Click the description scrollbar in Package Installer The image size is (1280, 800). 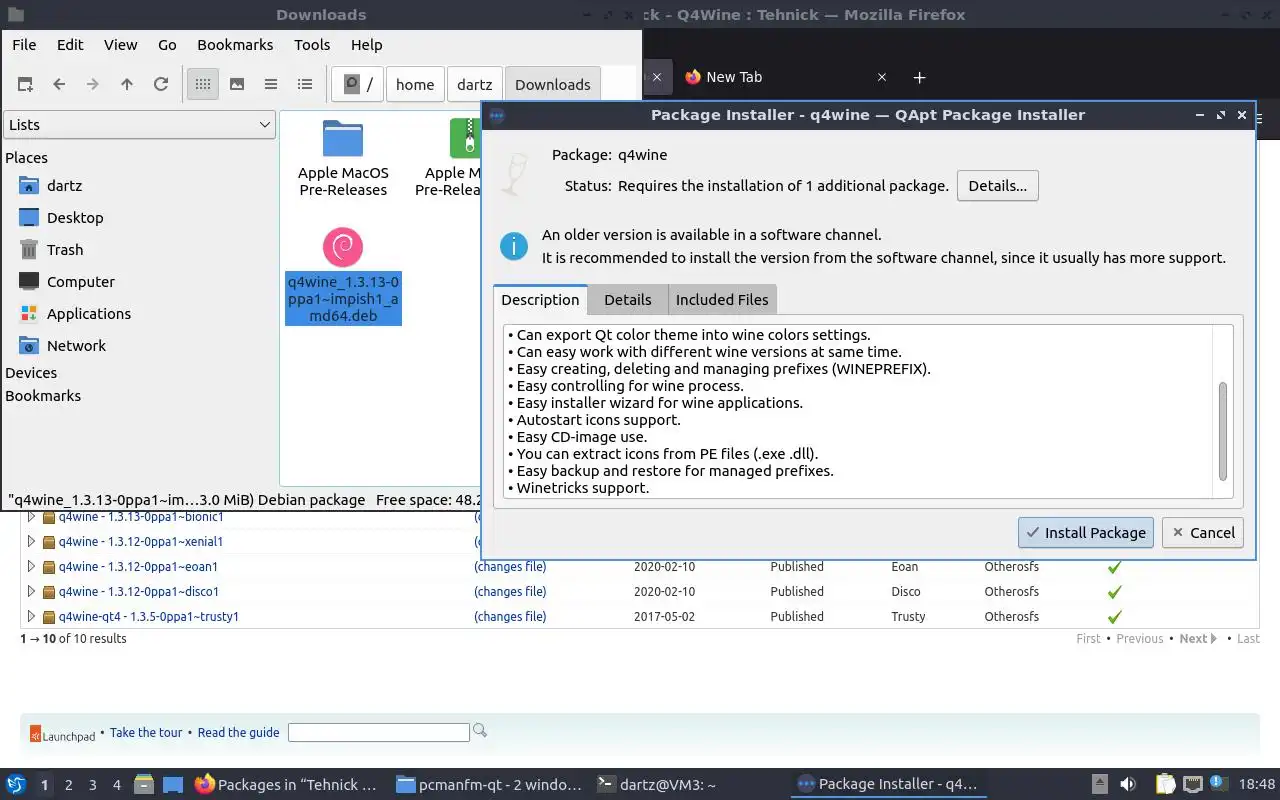tap(1222, 431)
